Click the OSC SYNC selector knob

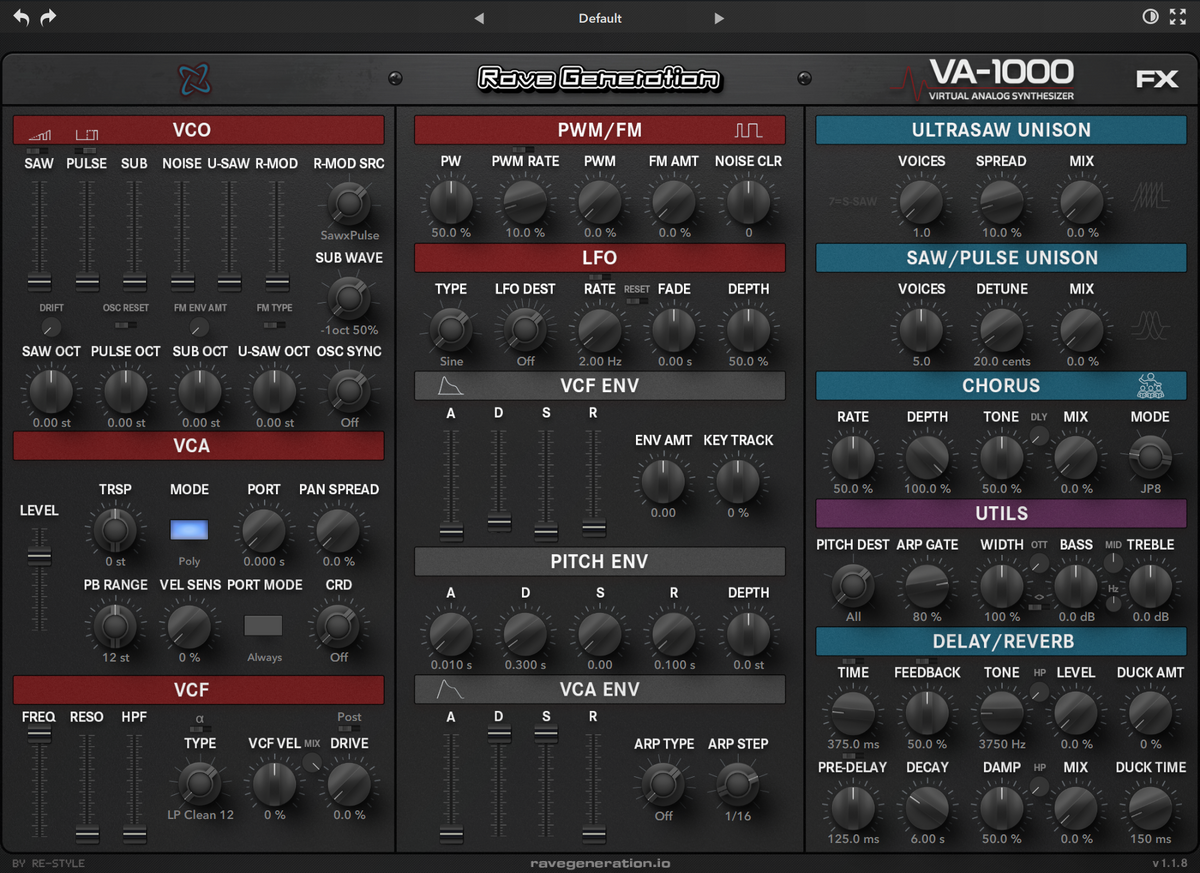coord(347,389)
